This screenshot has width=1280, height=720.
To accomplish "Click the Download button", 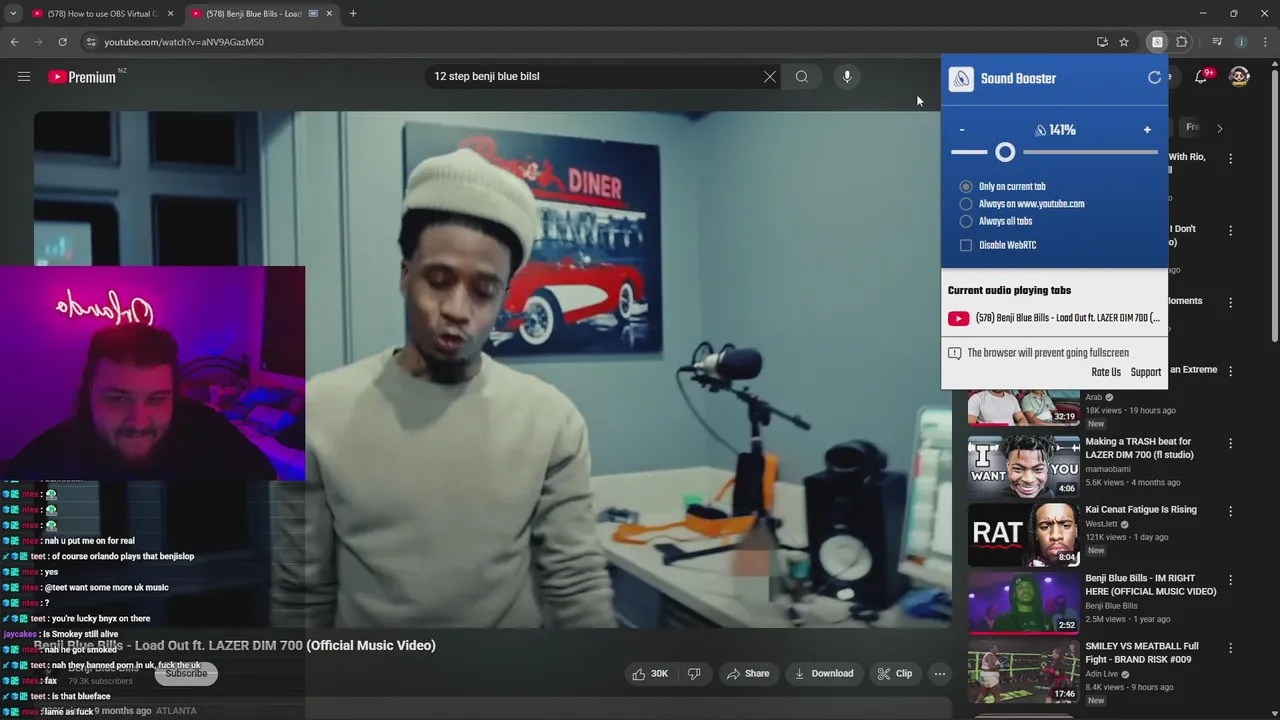I will point(824,674).
